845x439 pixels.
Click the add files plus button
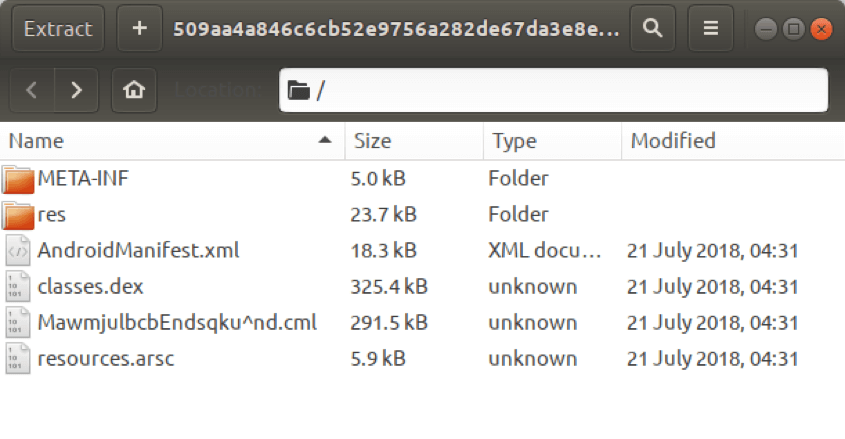point(139,29)
